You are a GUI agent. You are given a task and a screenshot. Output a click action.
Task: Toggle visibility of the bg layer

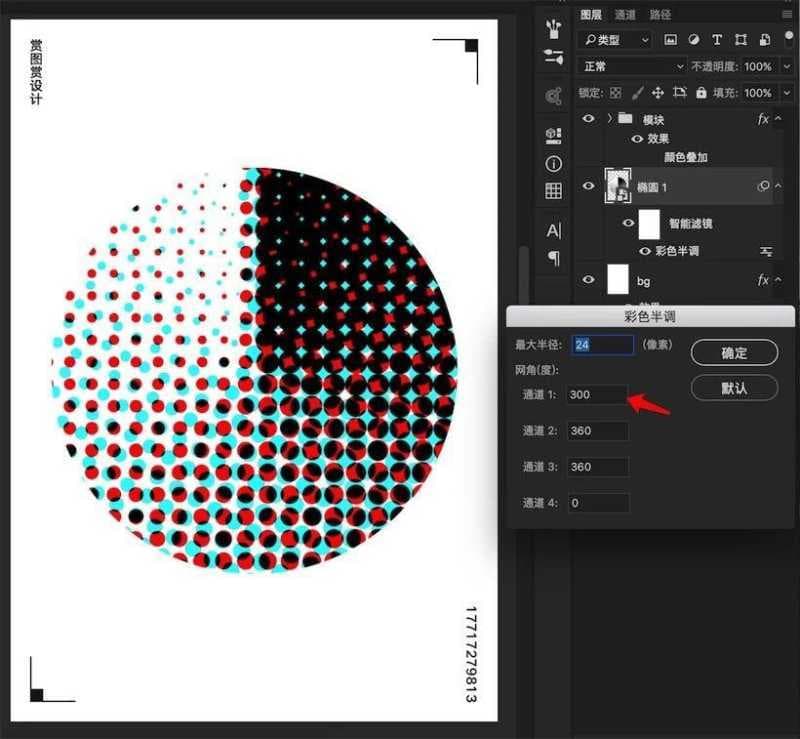[x=589, y=281]
